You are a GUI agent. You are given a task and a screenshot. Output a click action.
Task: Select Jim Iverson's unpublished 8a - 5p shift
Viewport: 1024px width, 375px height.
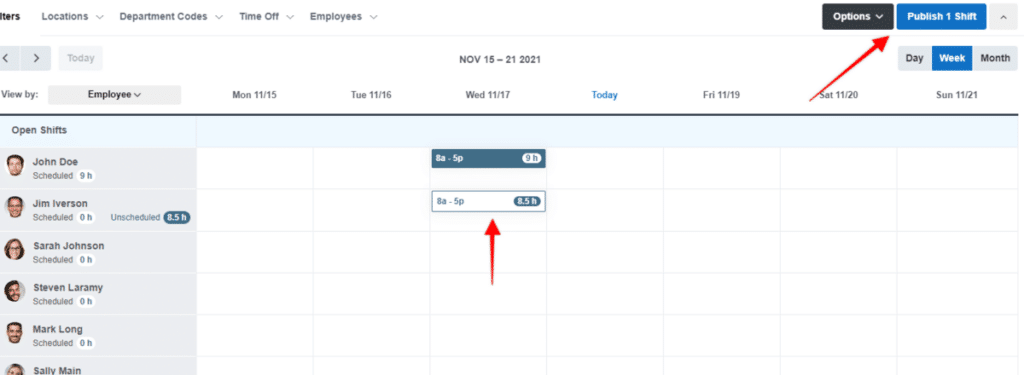point(488,201)
